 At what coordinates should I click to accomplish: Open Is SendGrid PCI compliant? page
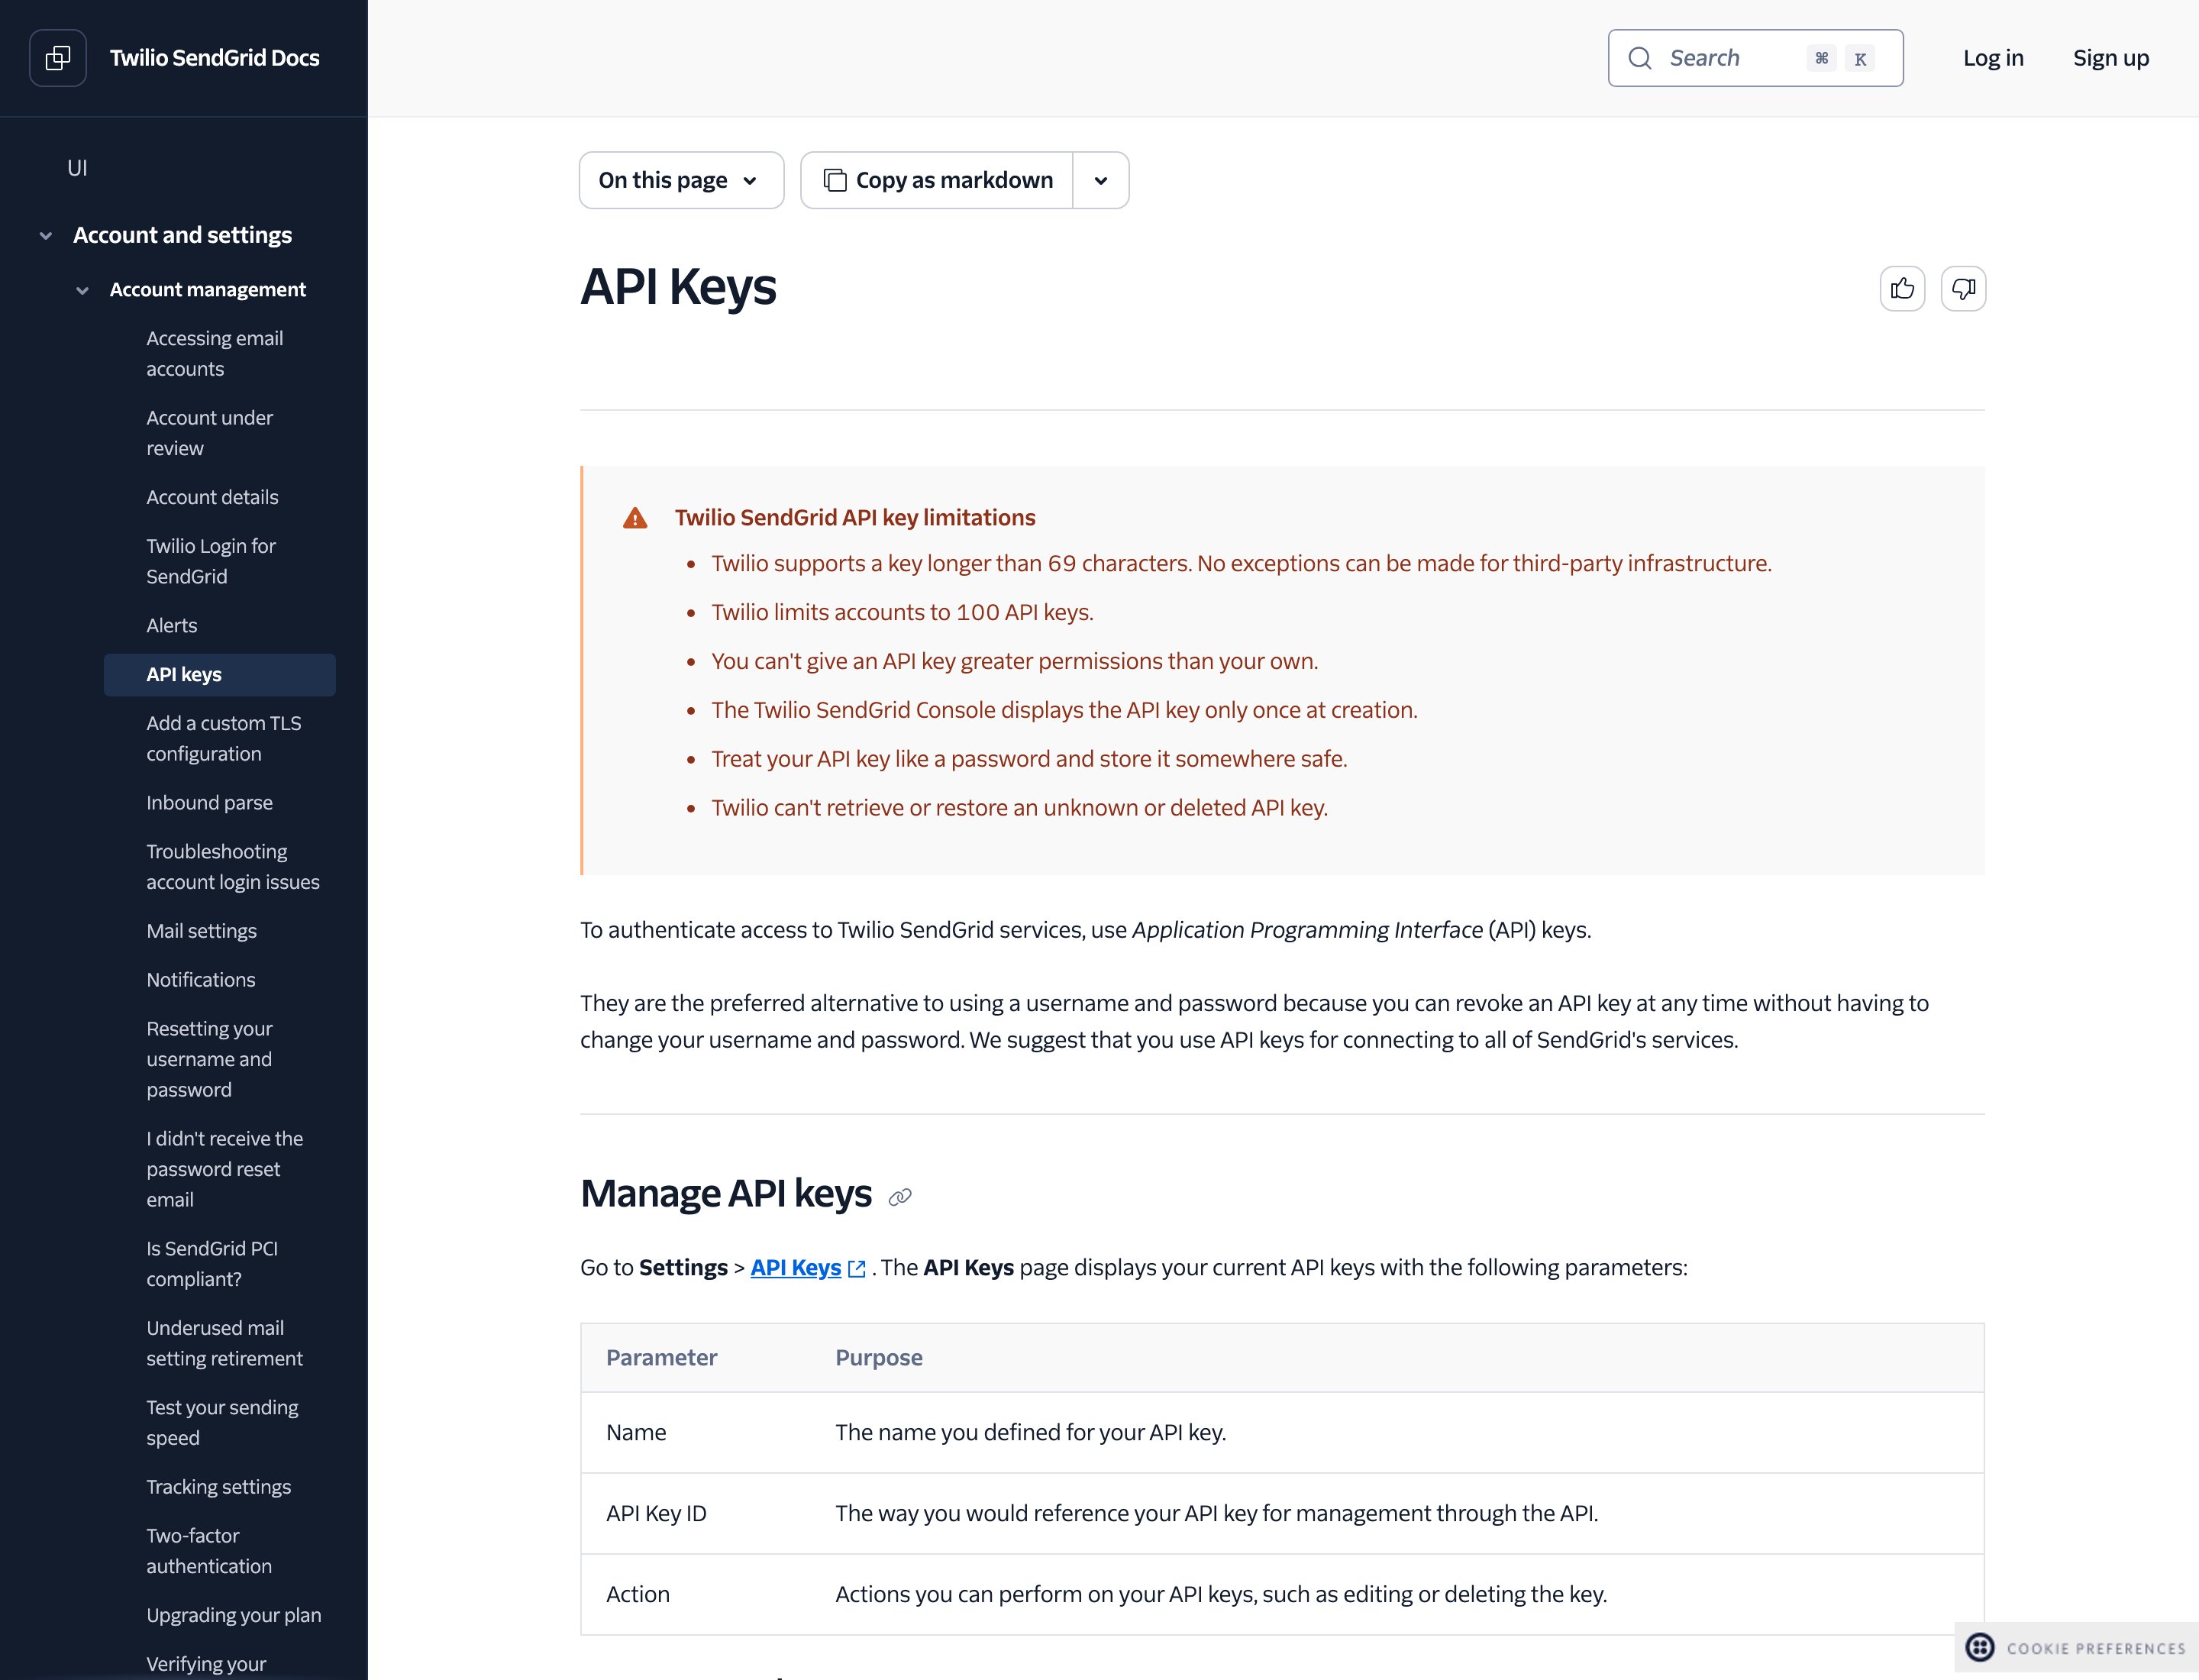[x=212, y=1264]
